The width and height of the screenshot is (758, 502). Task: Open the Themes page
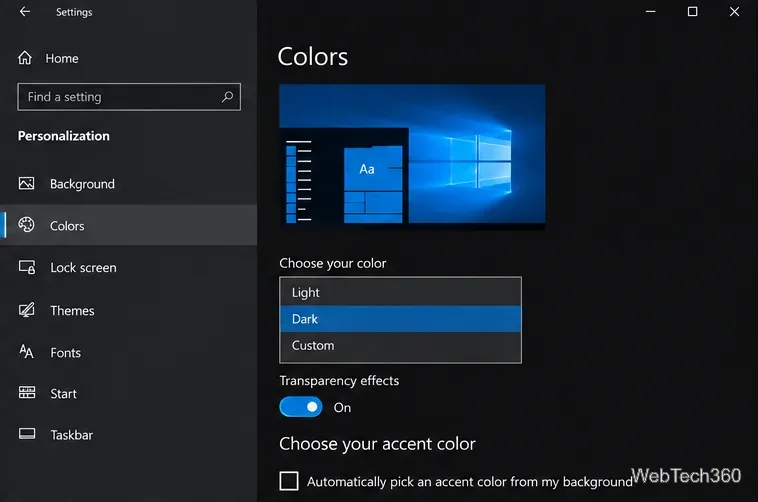73,310
